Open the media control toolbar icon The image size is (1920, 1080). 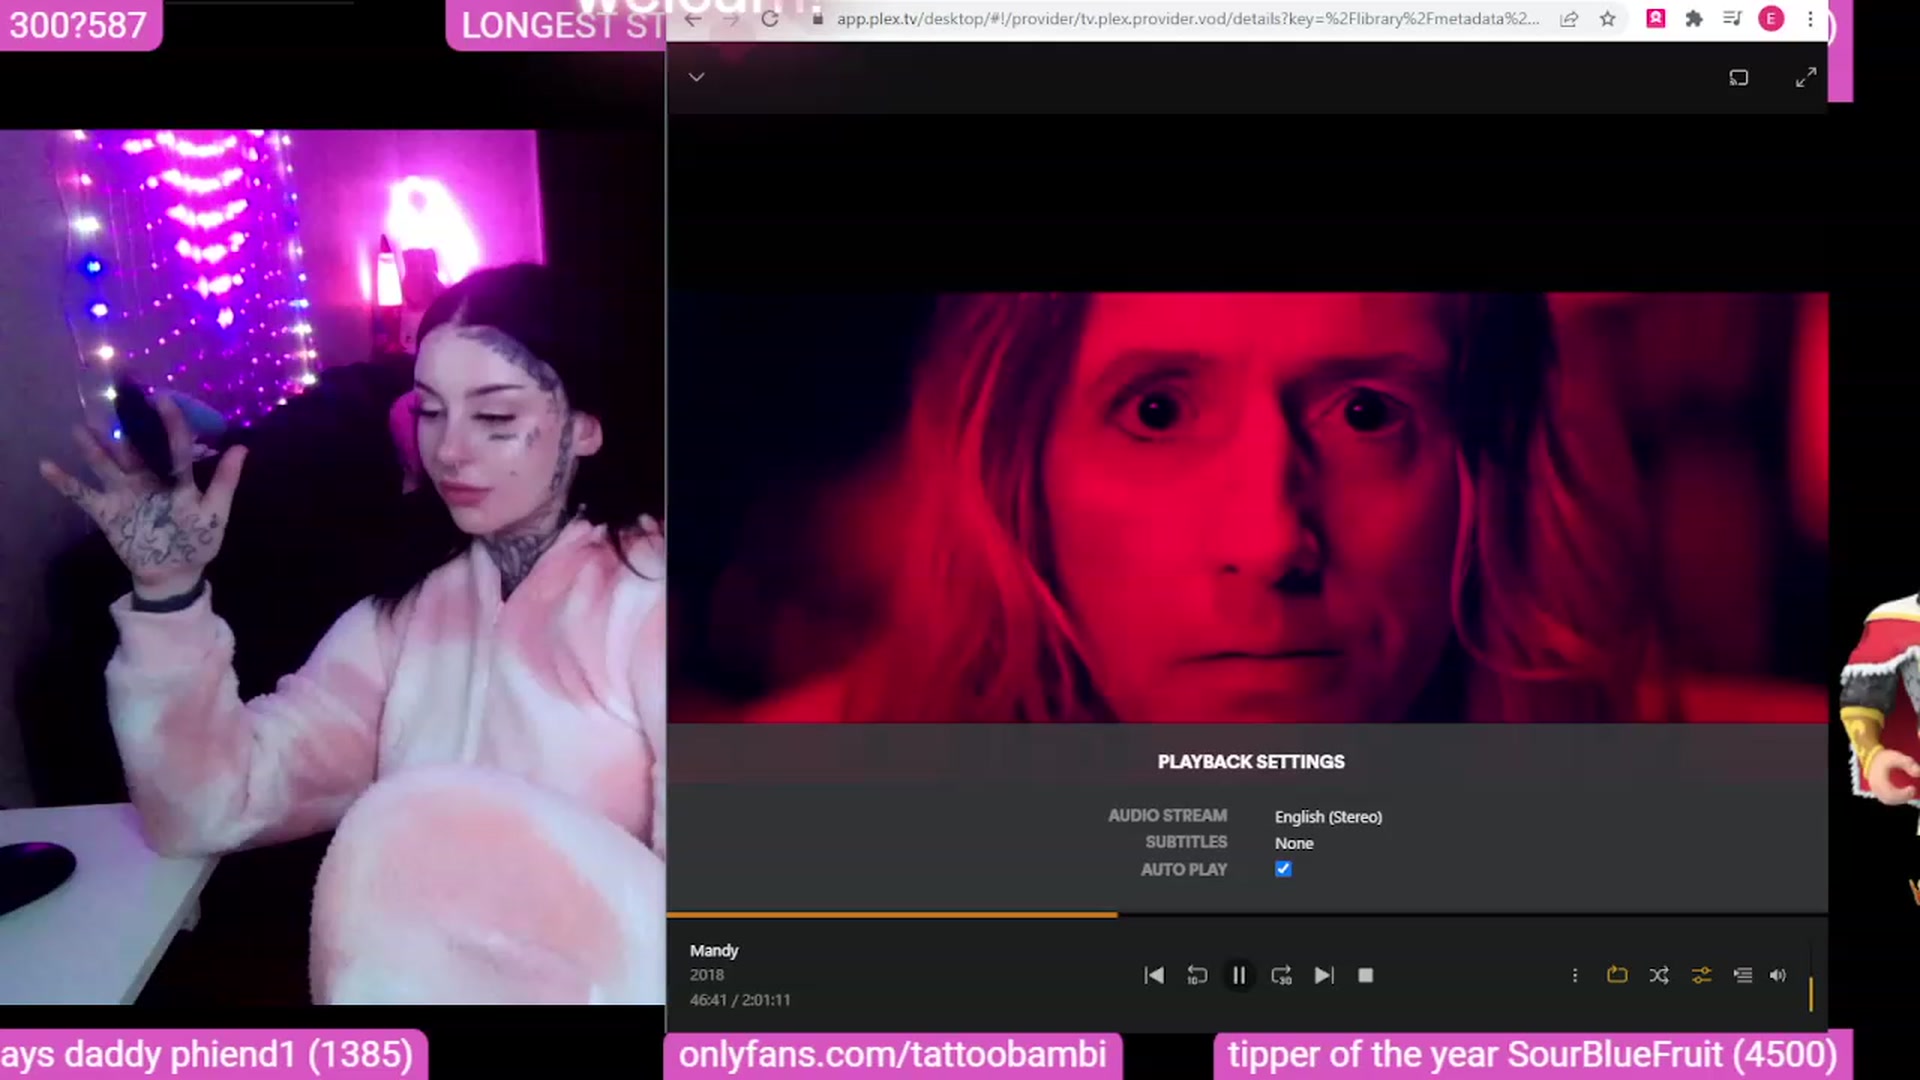tap(1732, 18)
